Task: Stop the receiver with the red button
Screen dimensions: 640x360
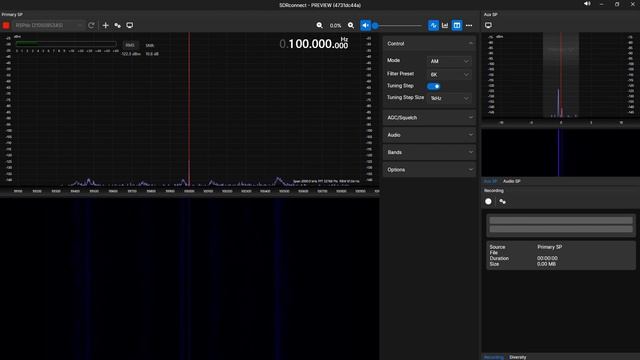Action: click(6, 25)
